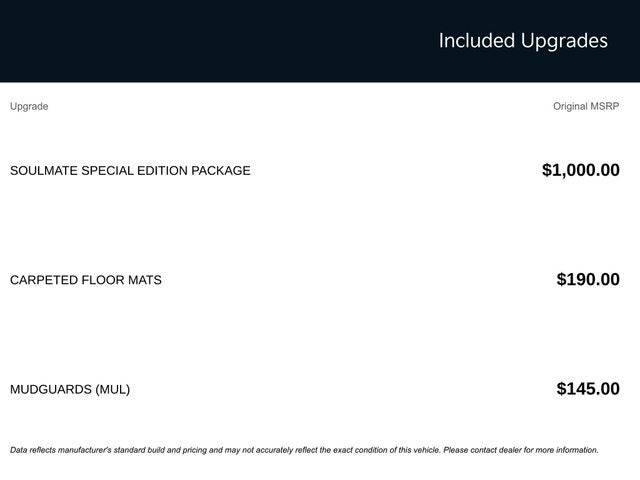The width and height of the screenshot is (640, 480).
Task: Click "Please contact dealer for more information"
Action: pos(520,450)
